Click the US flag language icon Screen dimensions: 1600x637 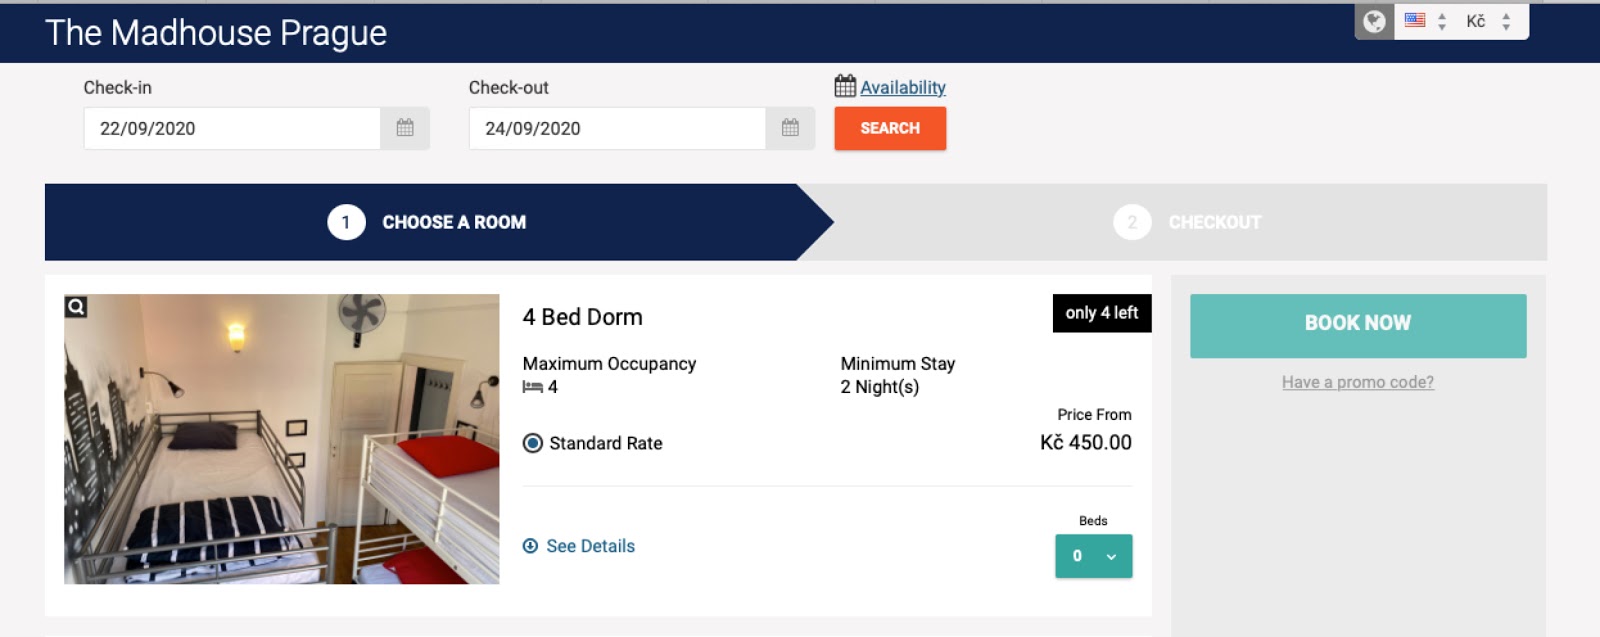1415,20
